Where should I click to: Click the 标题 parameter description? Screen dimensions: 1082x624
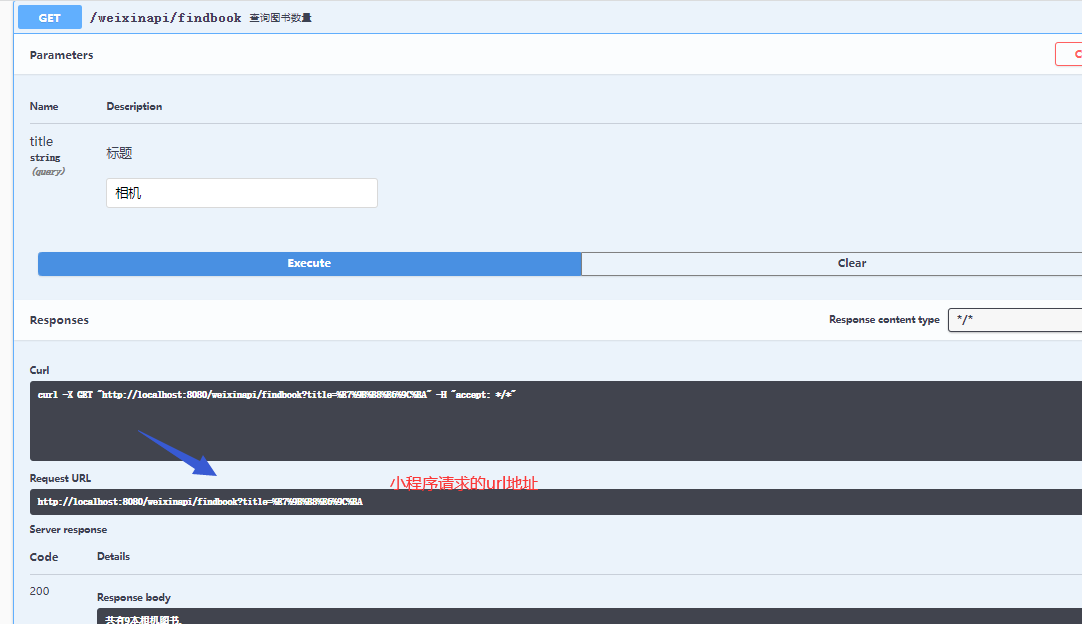[119, 153]
